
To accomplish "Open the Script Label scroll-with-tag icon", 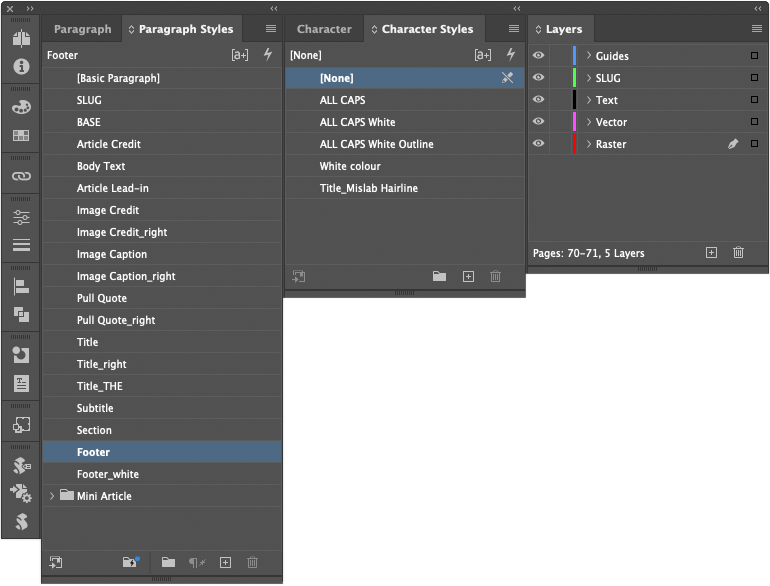I will pos(21,465).
